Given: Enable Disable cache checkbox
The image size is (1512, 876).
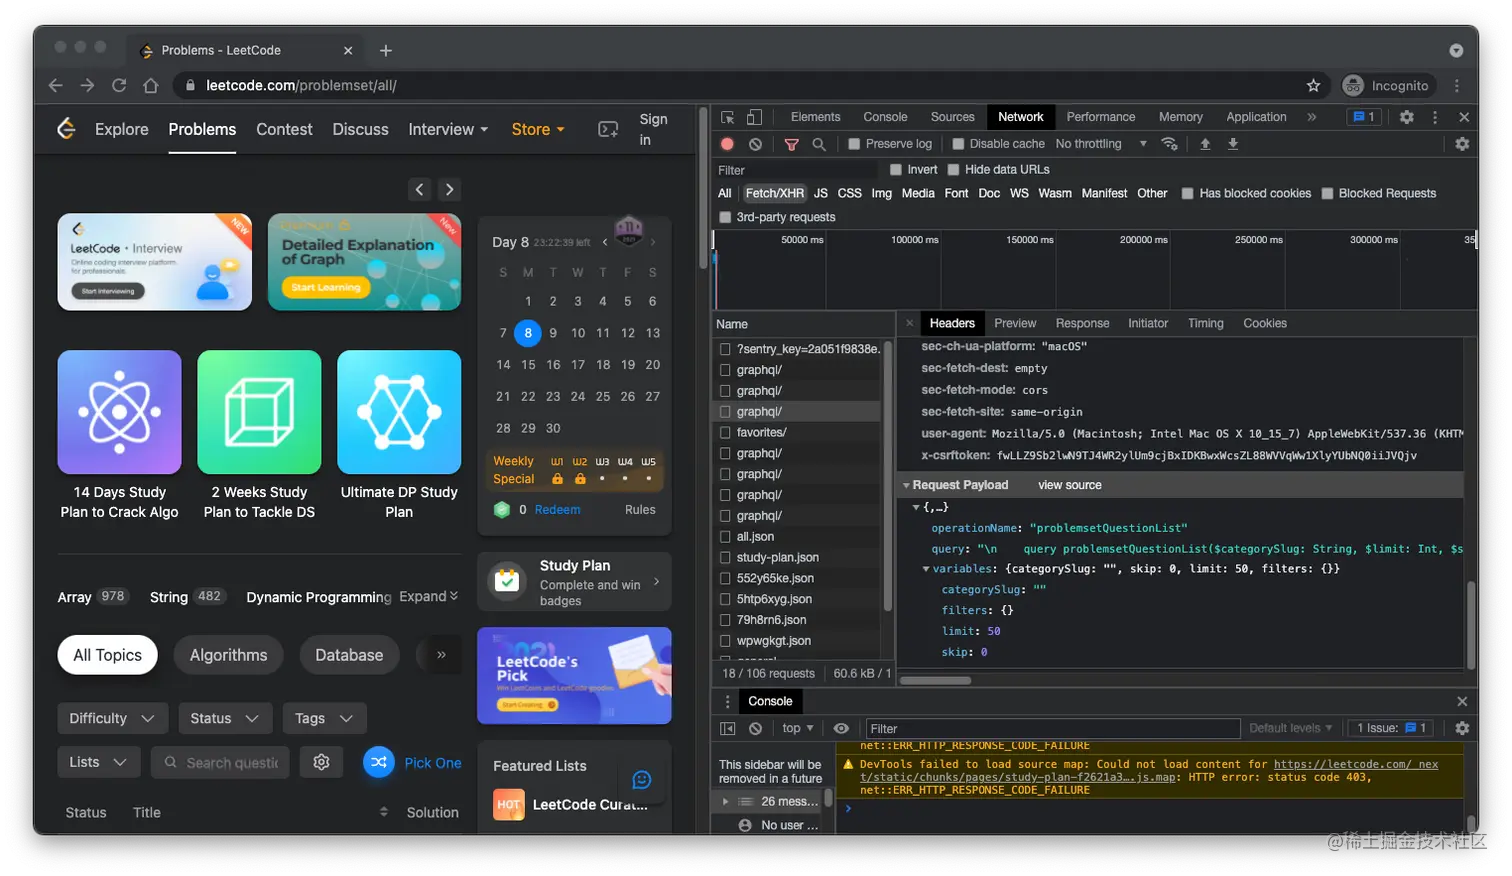Looking at the screenshot, I should (x=958, y=144).
